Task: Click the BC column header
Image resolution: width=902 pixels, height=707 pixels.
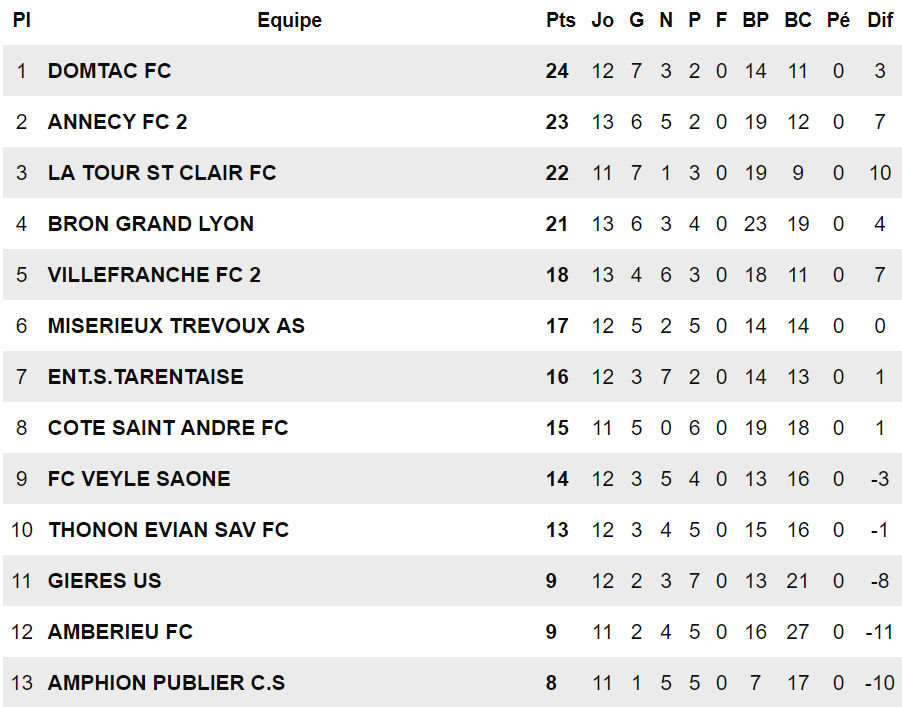Action: [x=798, y=20]
